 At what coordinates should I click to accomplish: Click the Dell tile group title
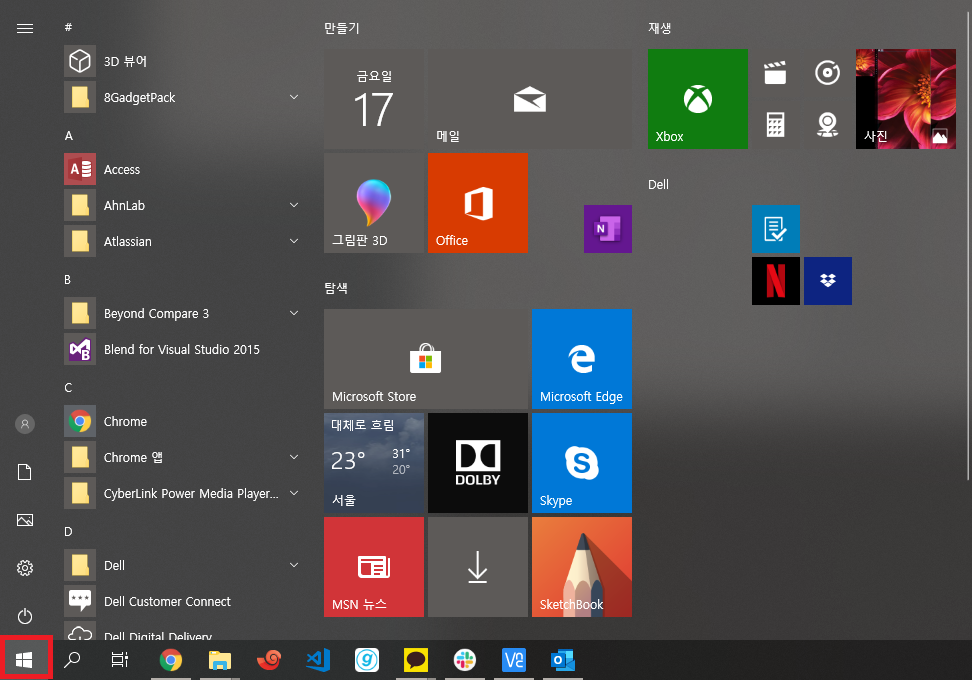coord(658,185)
